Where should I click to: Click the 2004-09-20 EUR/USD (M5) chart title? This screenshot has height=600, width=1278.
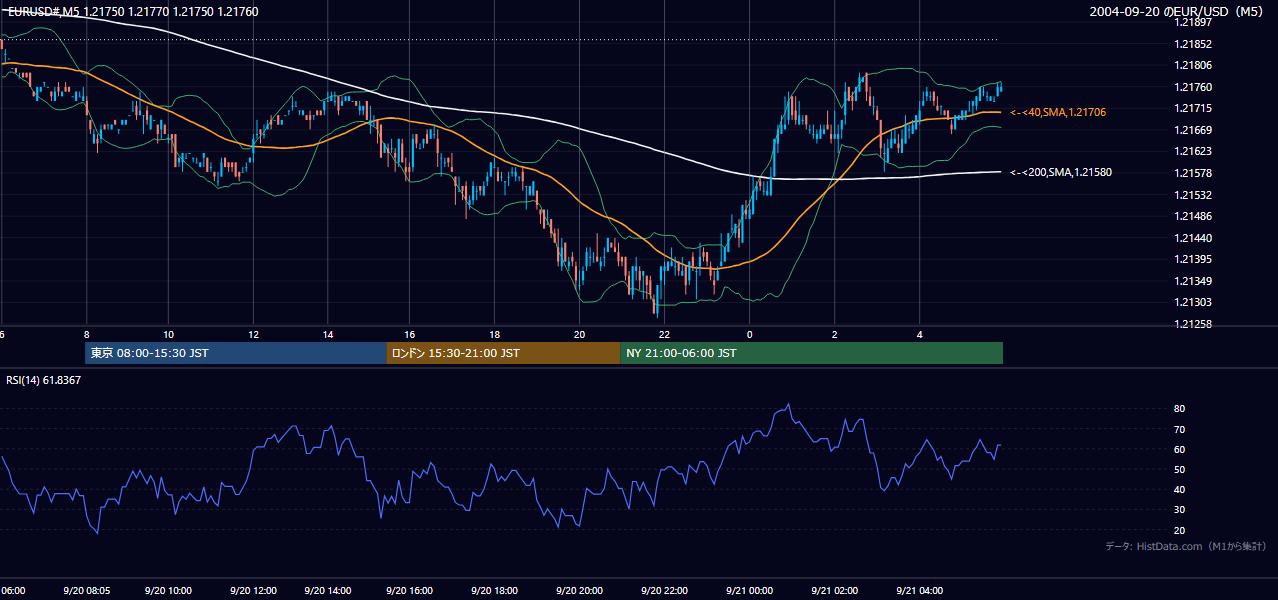coord(1178,11)
